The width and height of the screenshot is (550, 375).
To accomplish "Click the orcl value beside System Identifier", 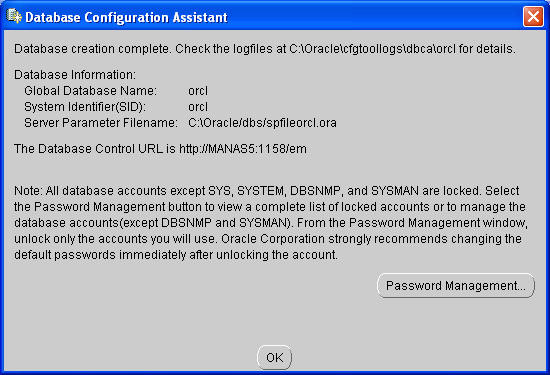I will [x=198, y=107].
